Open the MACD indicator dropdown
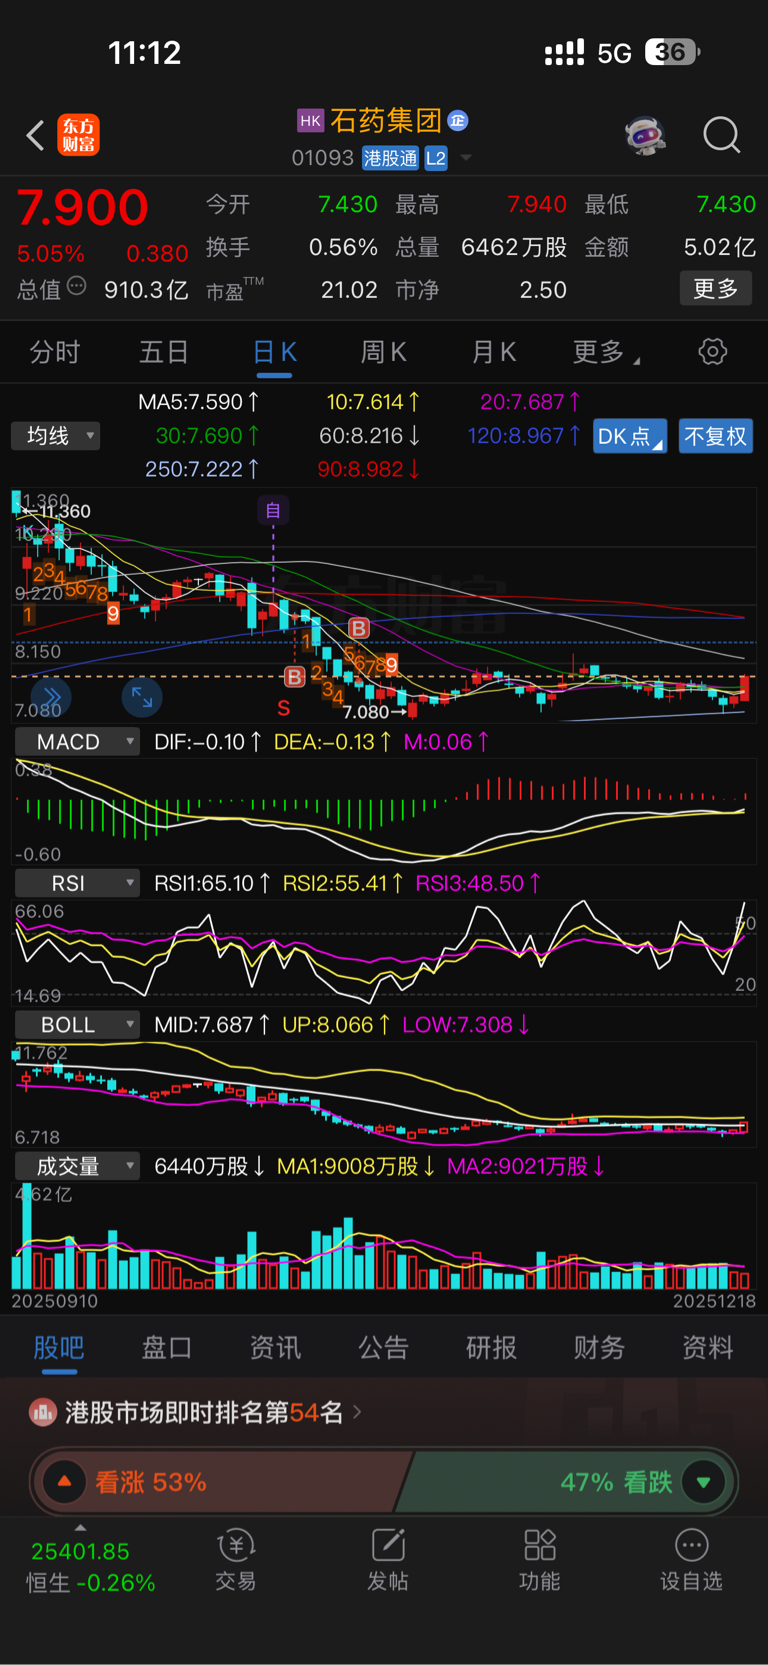Screen dimensions: 768x1665 77,742
